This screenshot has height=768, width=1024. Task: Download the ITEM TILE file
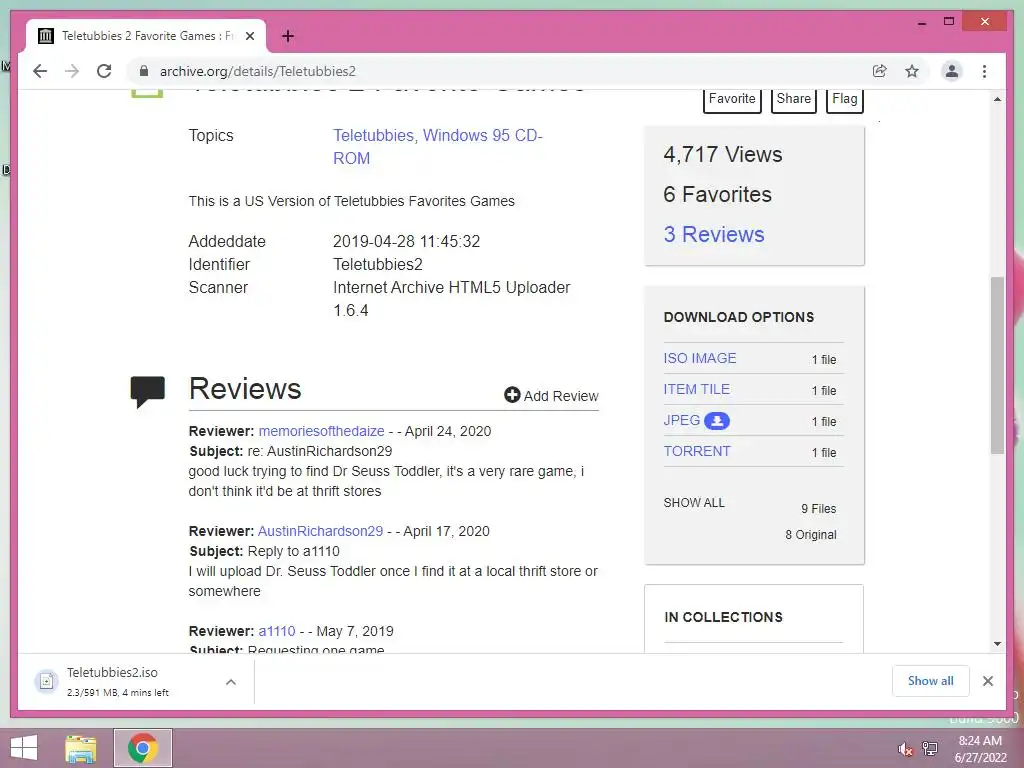696,389
